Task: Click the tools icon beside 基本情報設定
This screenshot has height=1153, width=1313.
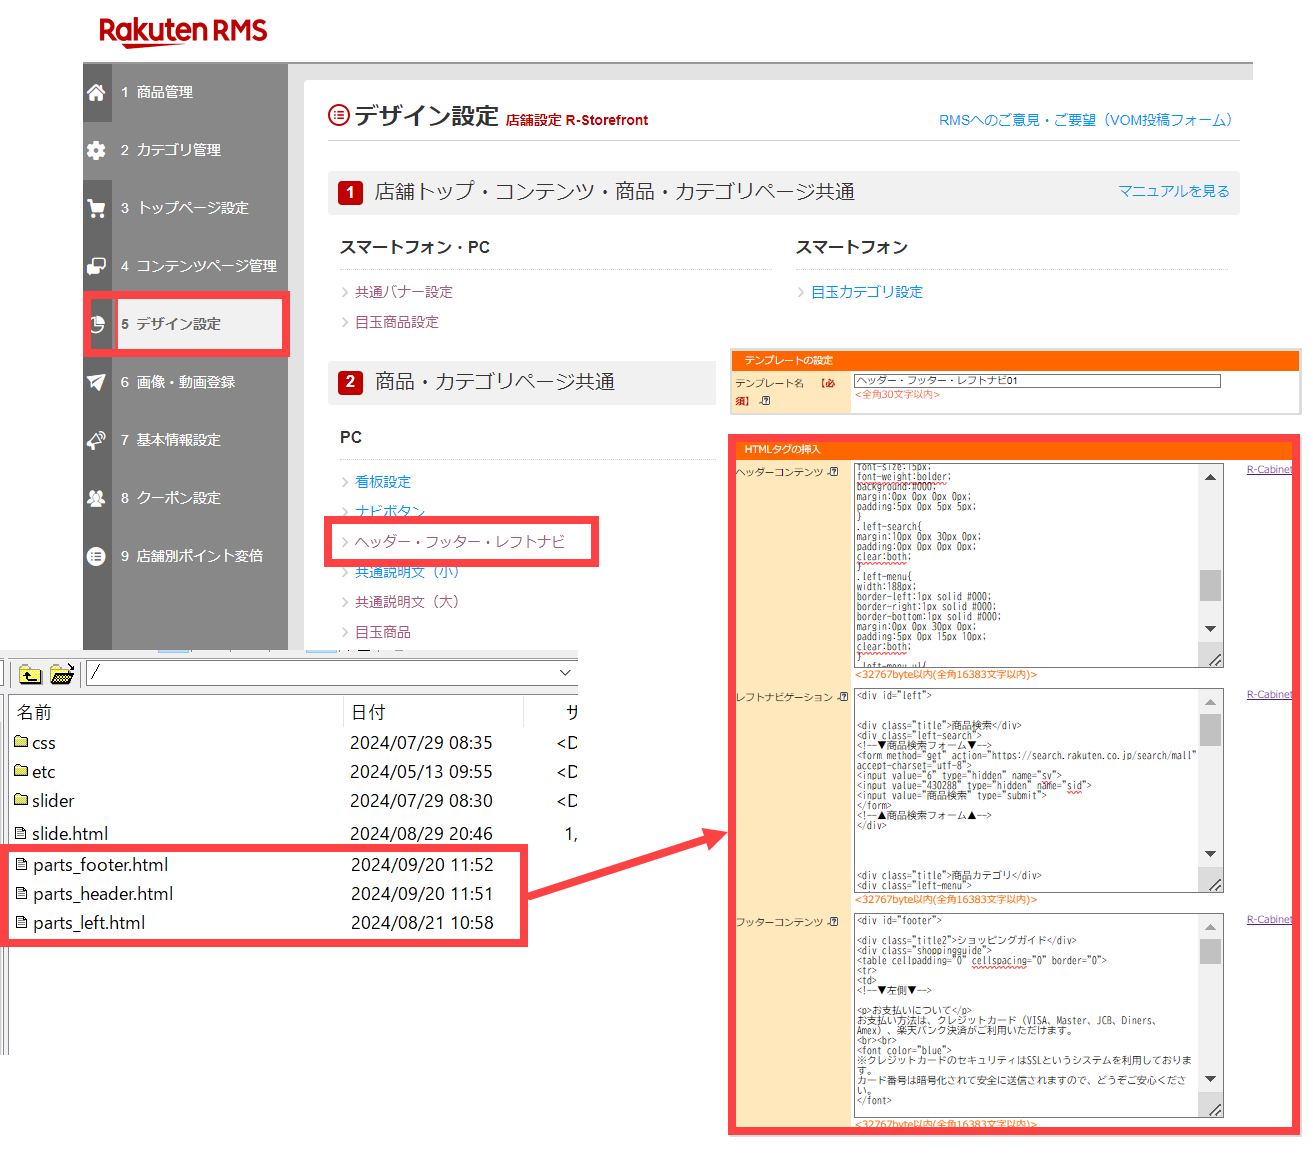Action: click(x=96, y=440)
